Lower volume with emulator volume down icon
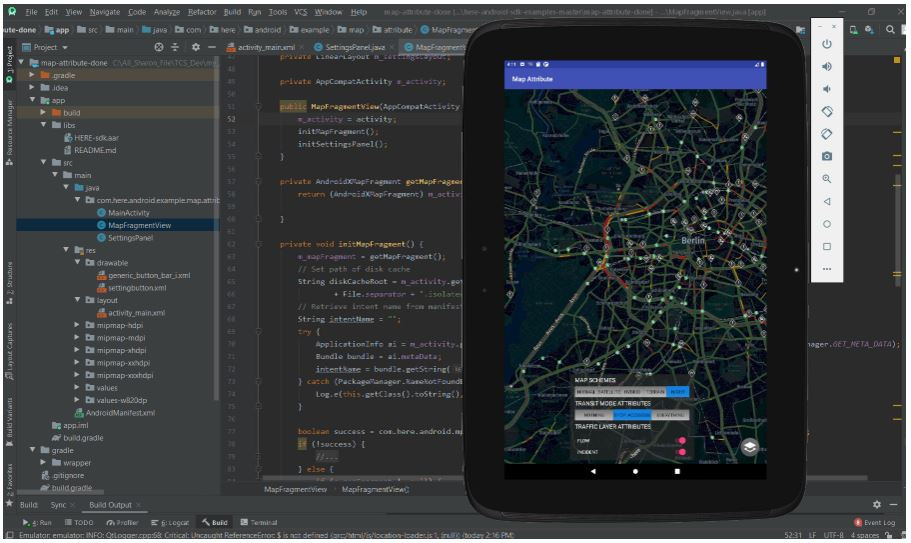Screen dimensions: 911x543 coord(827,89)
